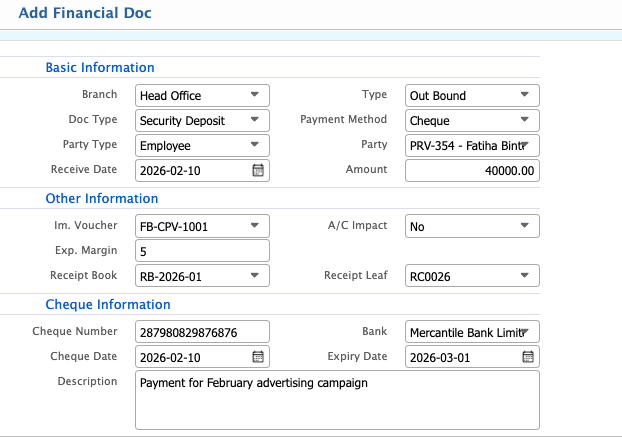The width and height of the screenshot is (622, 437).
Task: Expand the Branch dropdown
Action: tap(202, 96)
